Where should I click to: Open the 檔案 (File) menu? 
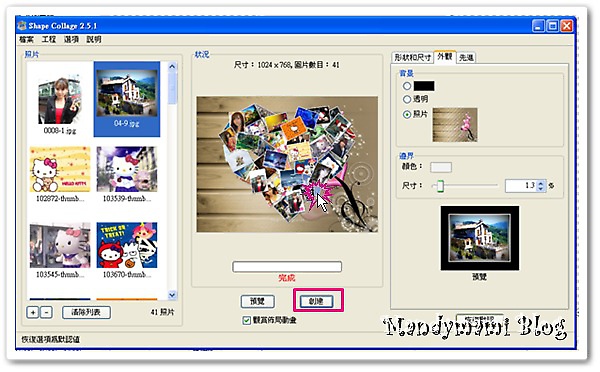[x=26, y=39]
